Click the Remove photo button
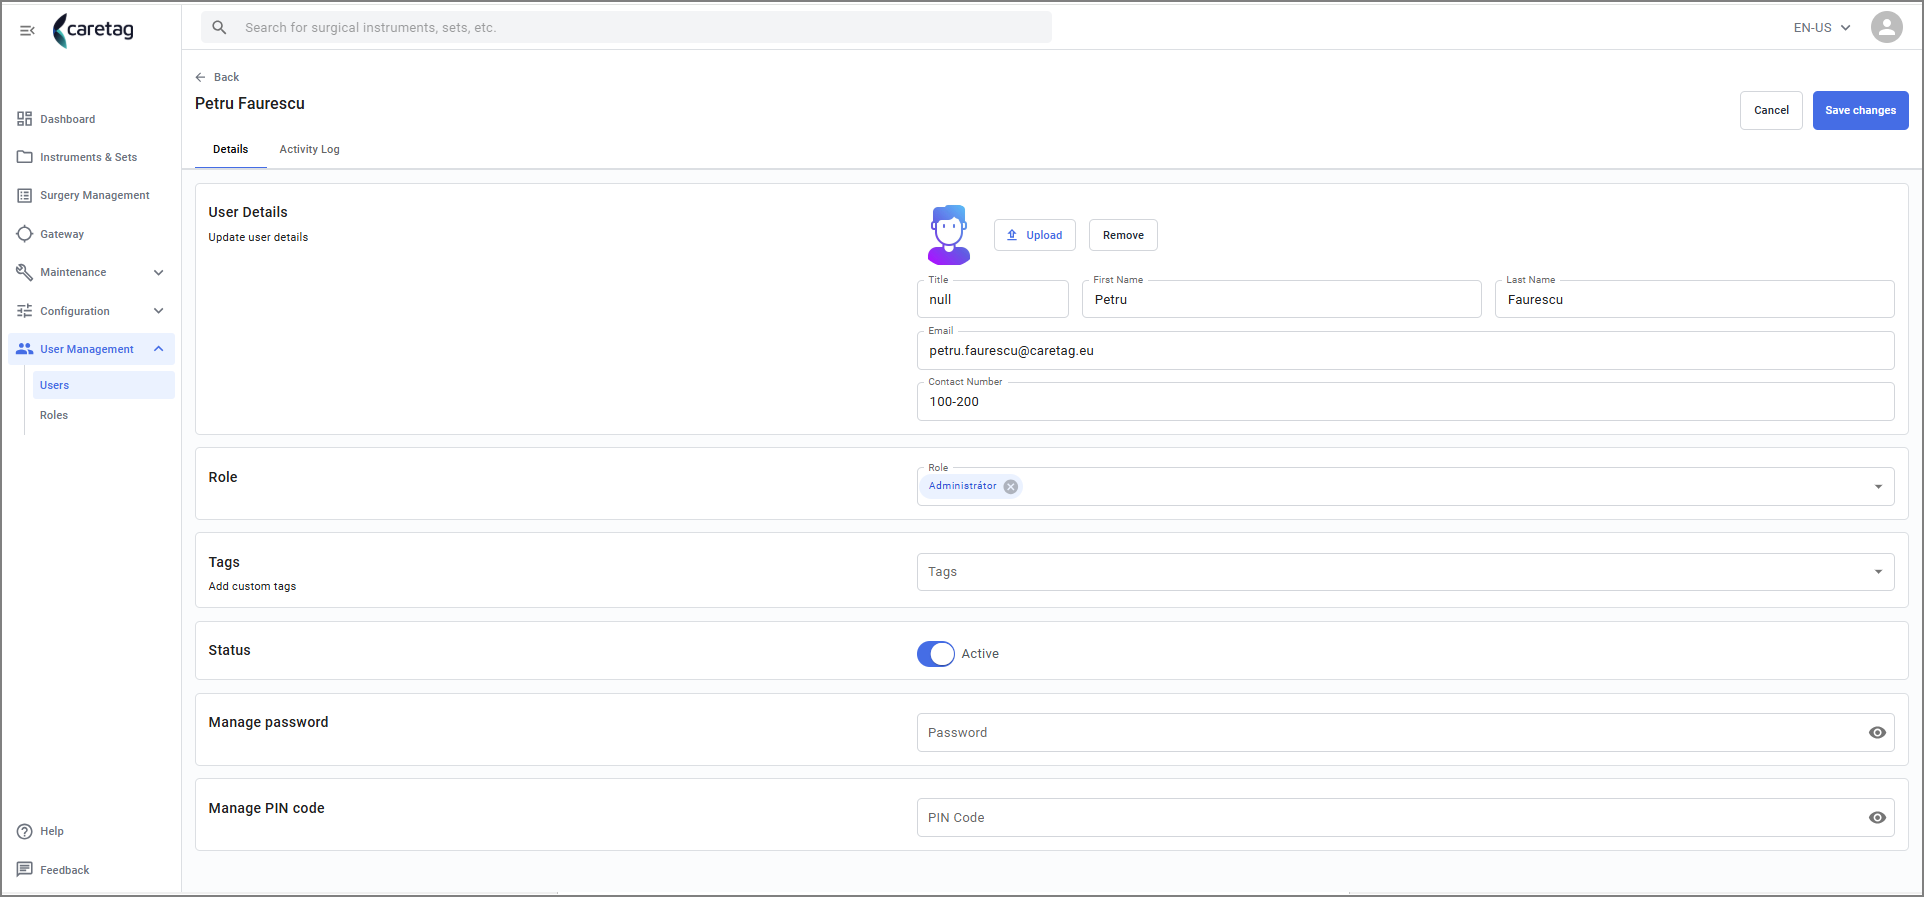 coord(1123,235)
